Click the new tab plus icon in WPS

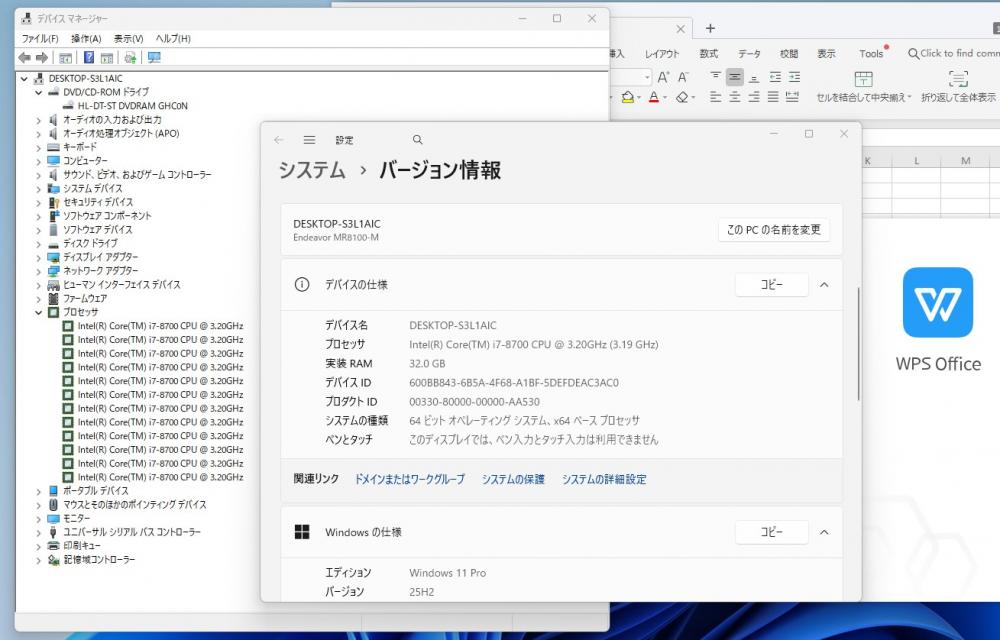pyautogui.click(x=710, y=29)
